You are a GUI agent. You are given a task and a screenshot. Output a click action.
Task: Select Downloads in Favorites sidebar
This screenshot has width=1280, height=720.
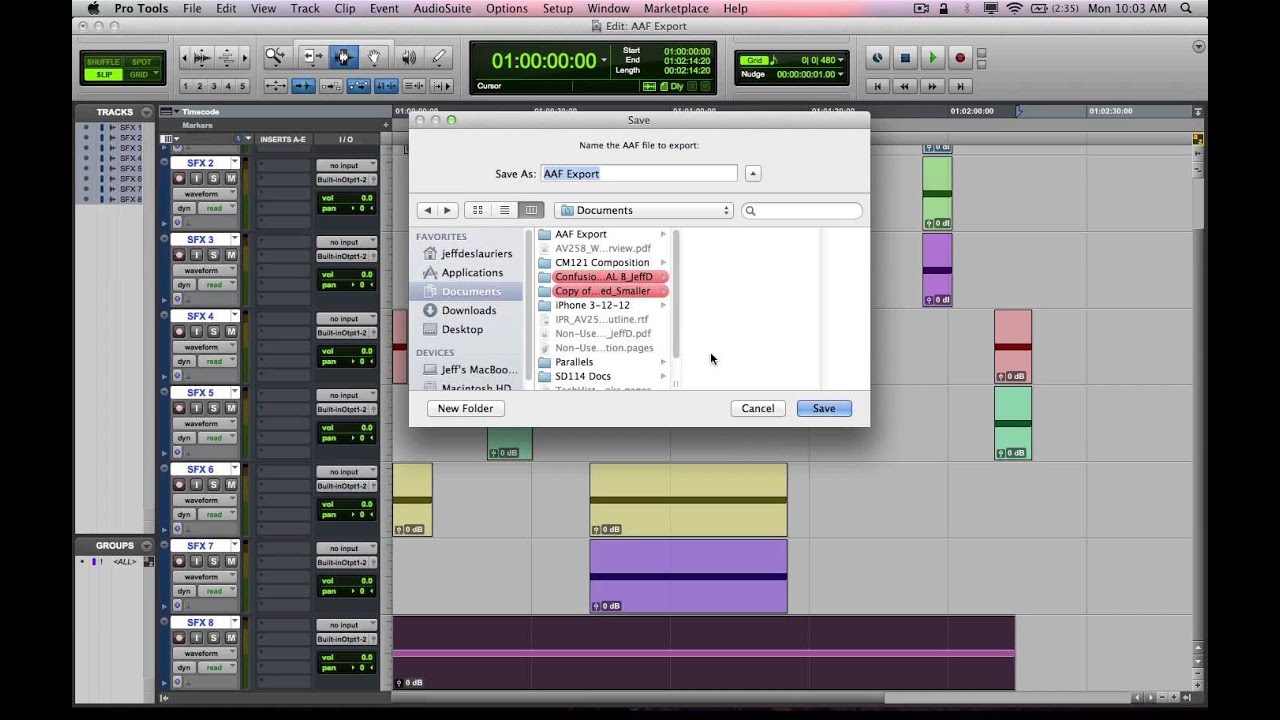[468, 310]
